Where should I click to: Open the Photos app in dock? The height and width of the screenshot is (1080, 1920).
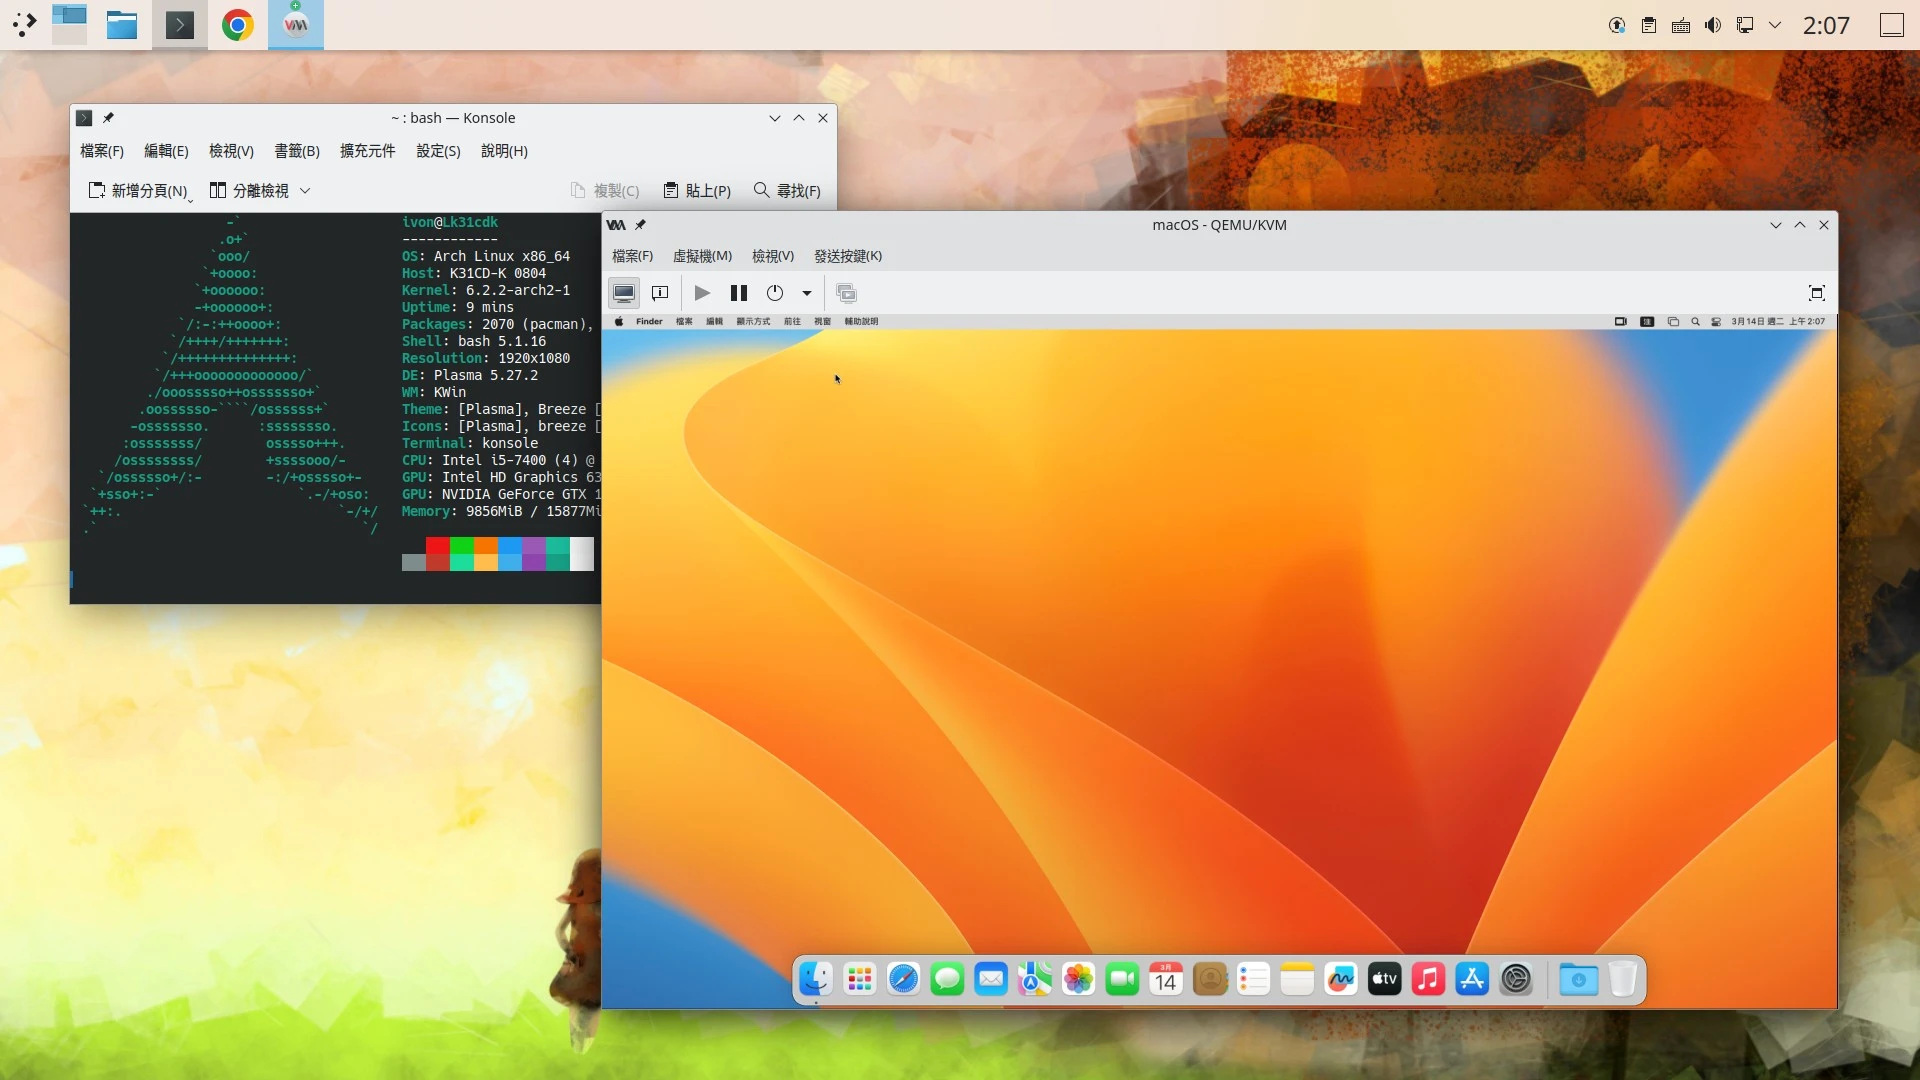1078,979
